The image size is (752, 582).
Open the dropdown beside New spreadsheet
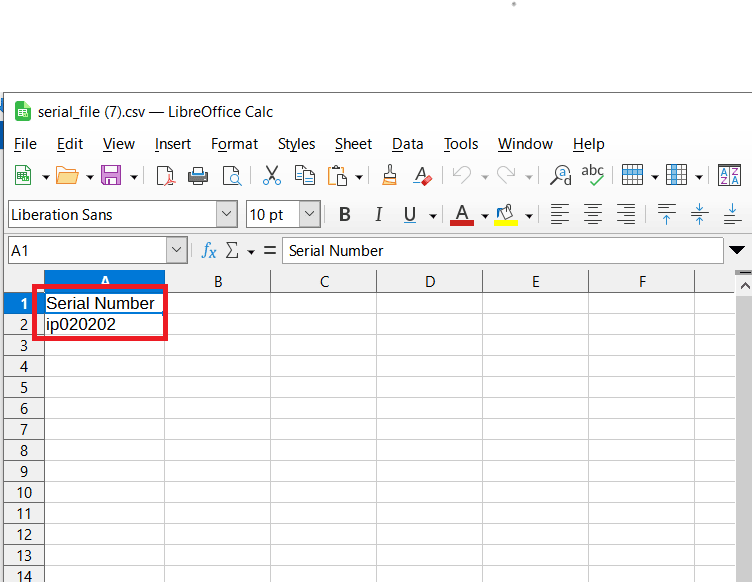pos(46,177)
